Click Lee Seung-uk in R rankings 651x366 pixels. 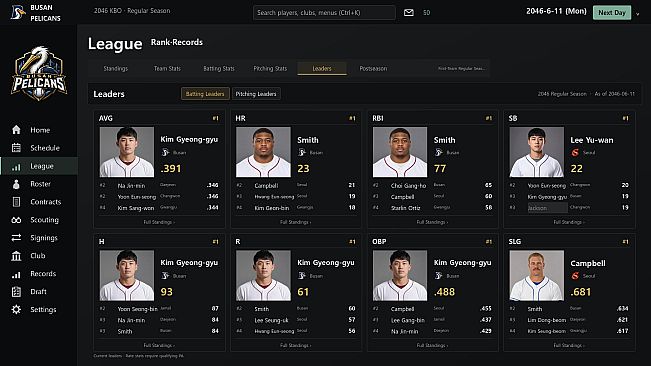click(271, 320)
